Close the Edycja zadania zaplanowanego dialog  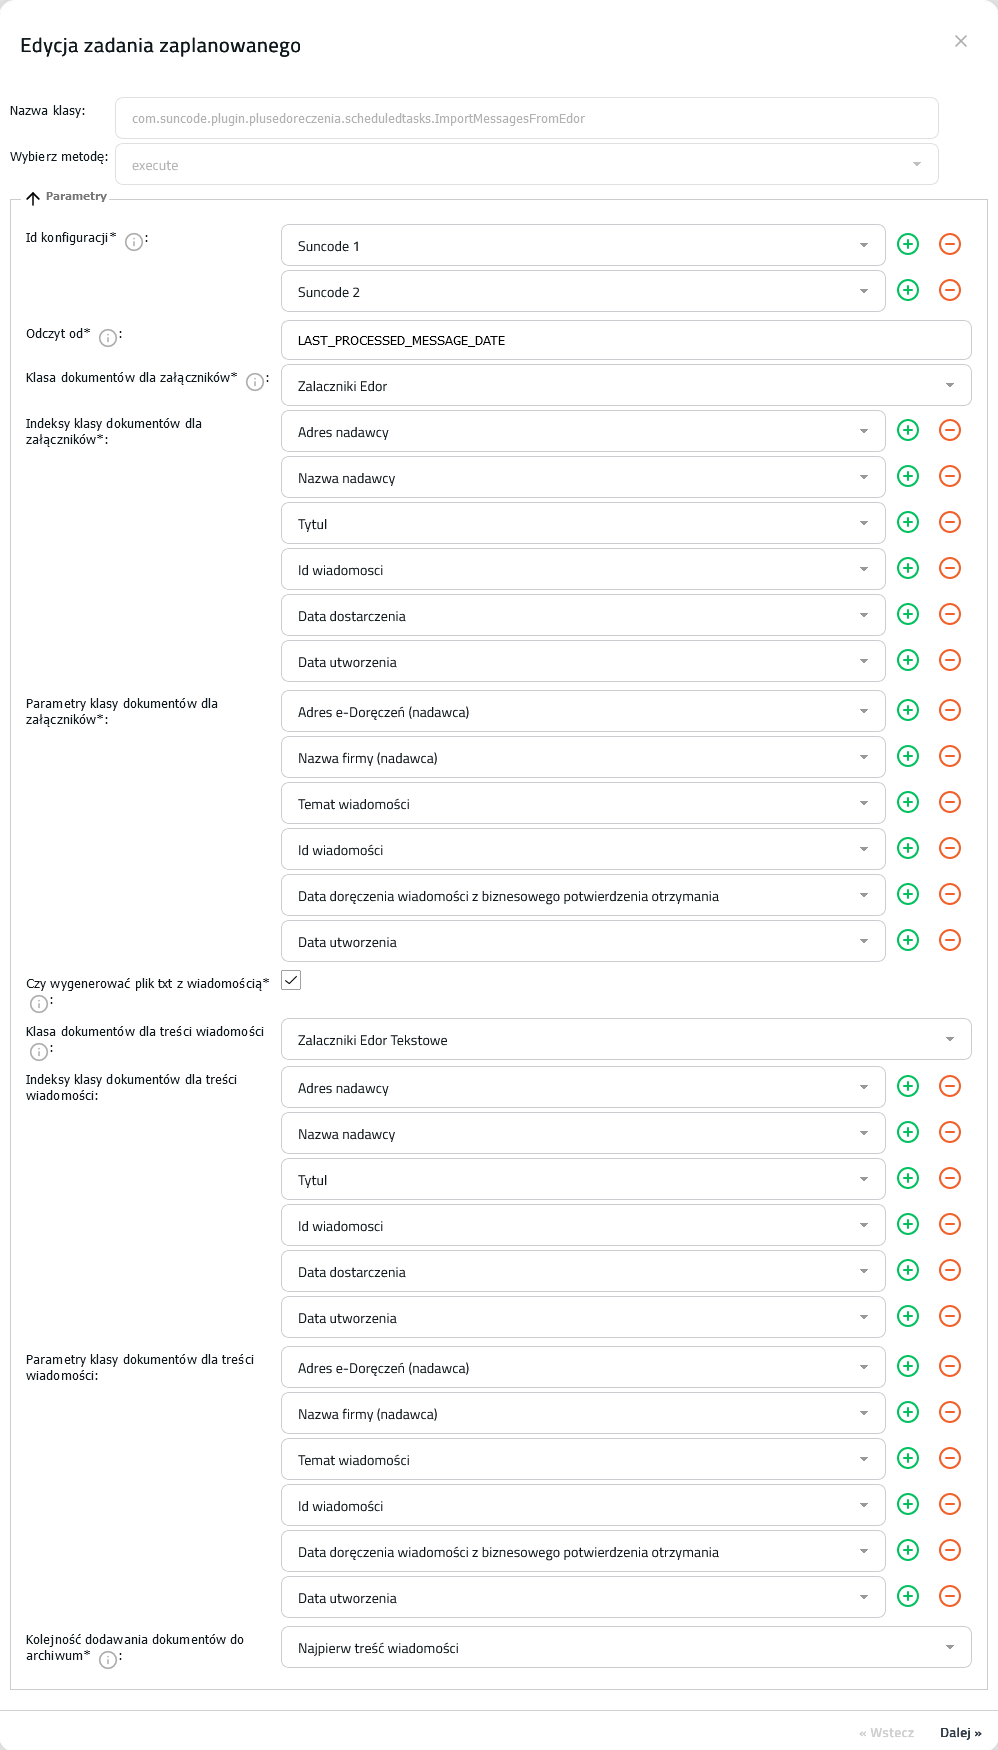(961, 41)
